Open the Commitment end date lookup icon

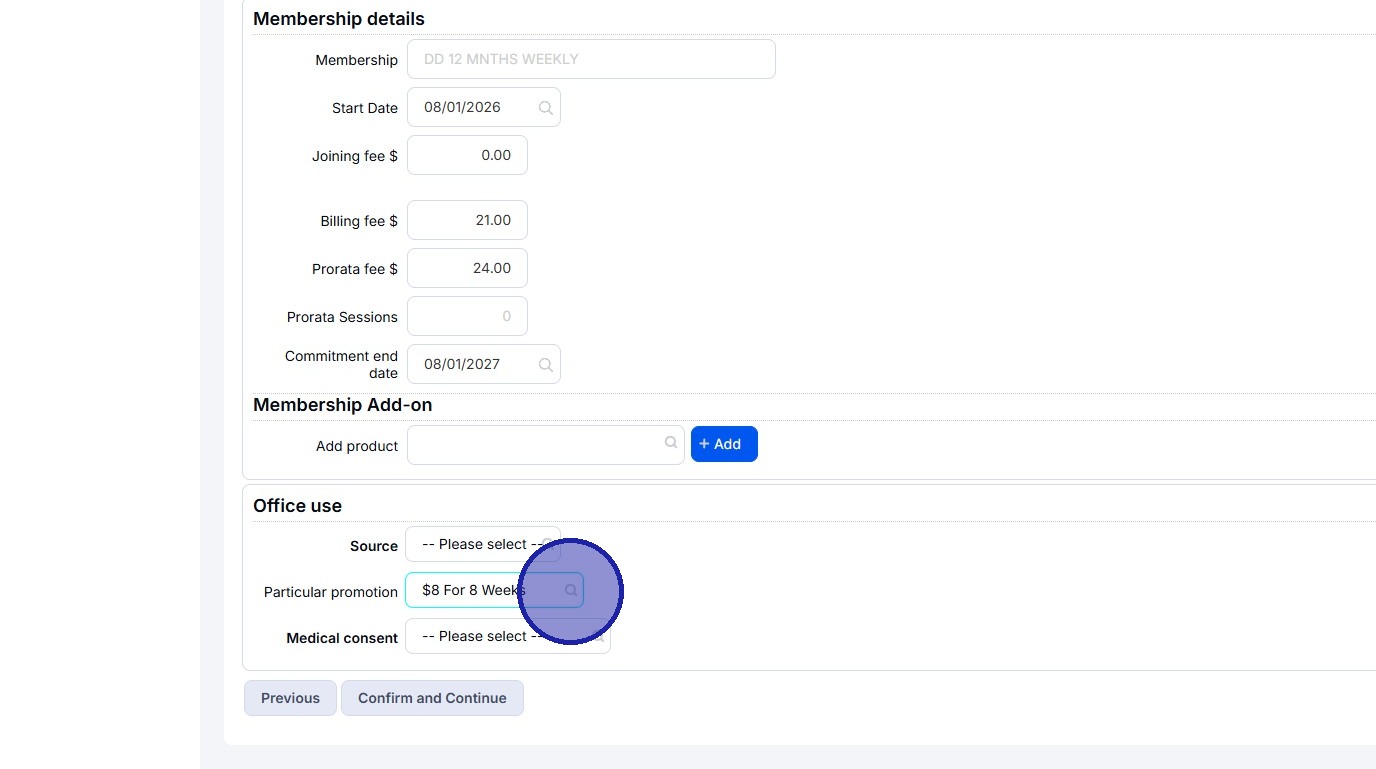546,365
